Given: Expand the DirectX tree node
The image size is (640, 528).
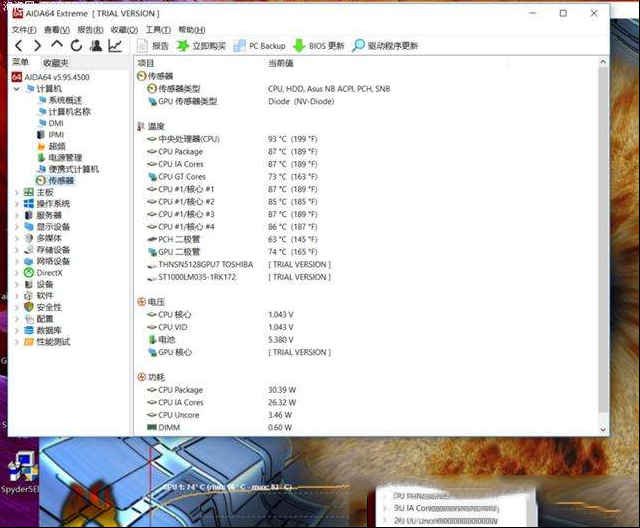Looking at the screenshot, I should [17, 273].
